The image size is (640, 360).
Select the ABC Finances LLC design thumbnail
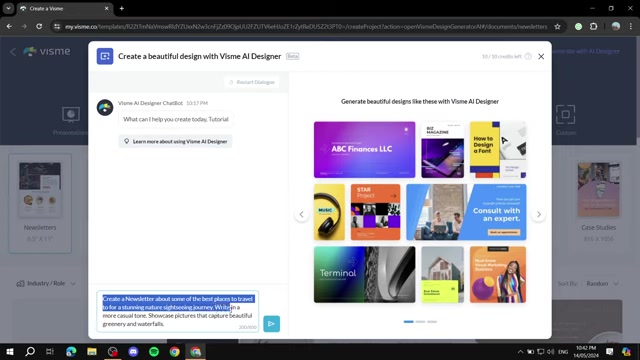pyautogui.click(x=364, y=150)
